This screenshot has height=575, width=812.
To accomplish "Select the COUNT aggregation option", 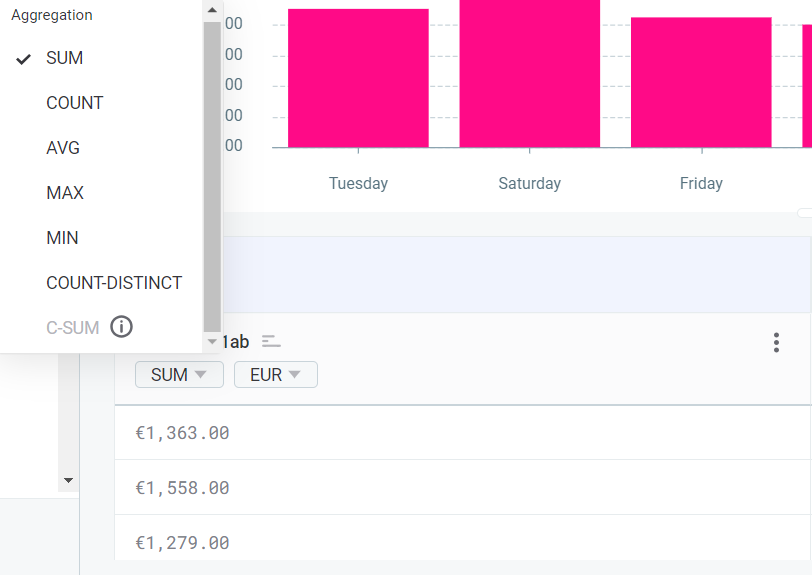I will click(75, 103).
